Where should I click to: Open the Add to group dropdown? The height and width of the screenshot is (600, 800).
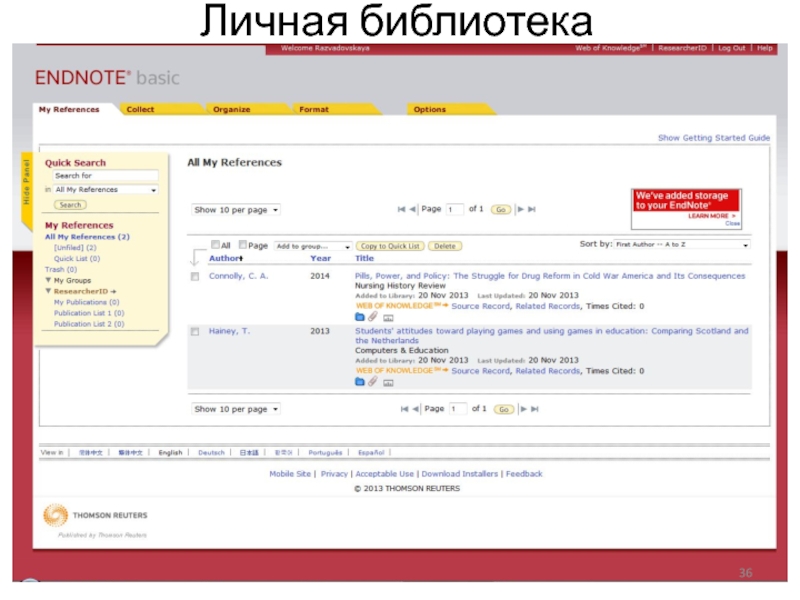click(x=313, y=246)
